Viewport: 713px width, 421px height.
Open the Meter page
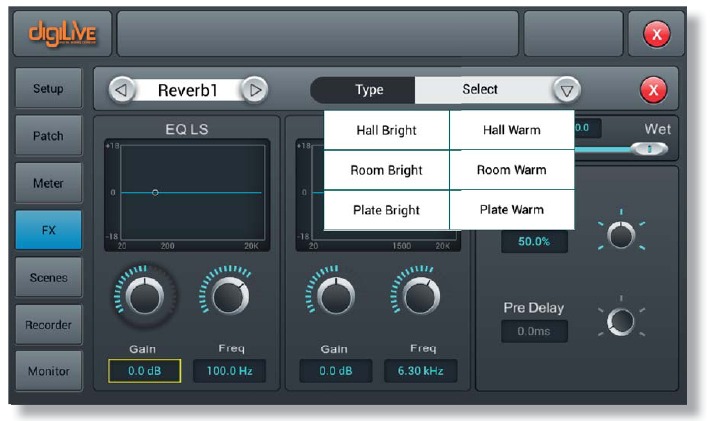(49, 183)
